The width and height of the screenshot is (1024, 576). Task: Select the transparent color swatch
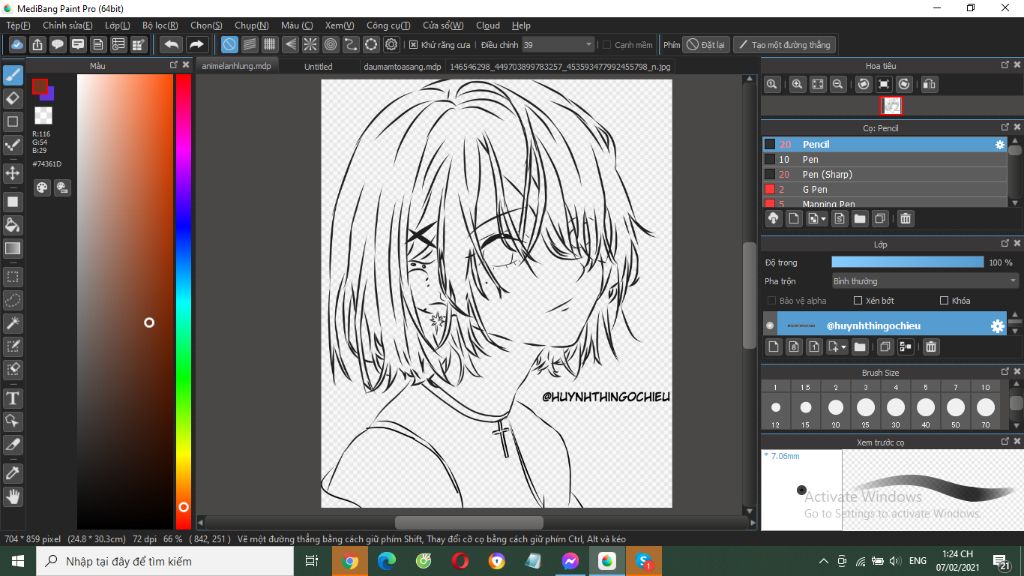pos(43,116)
